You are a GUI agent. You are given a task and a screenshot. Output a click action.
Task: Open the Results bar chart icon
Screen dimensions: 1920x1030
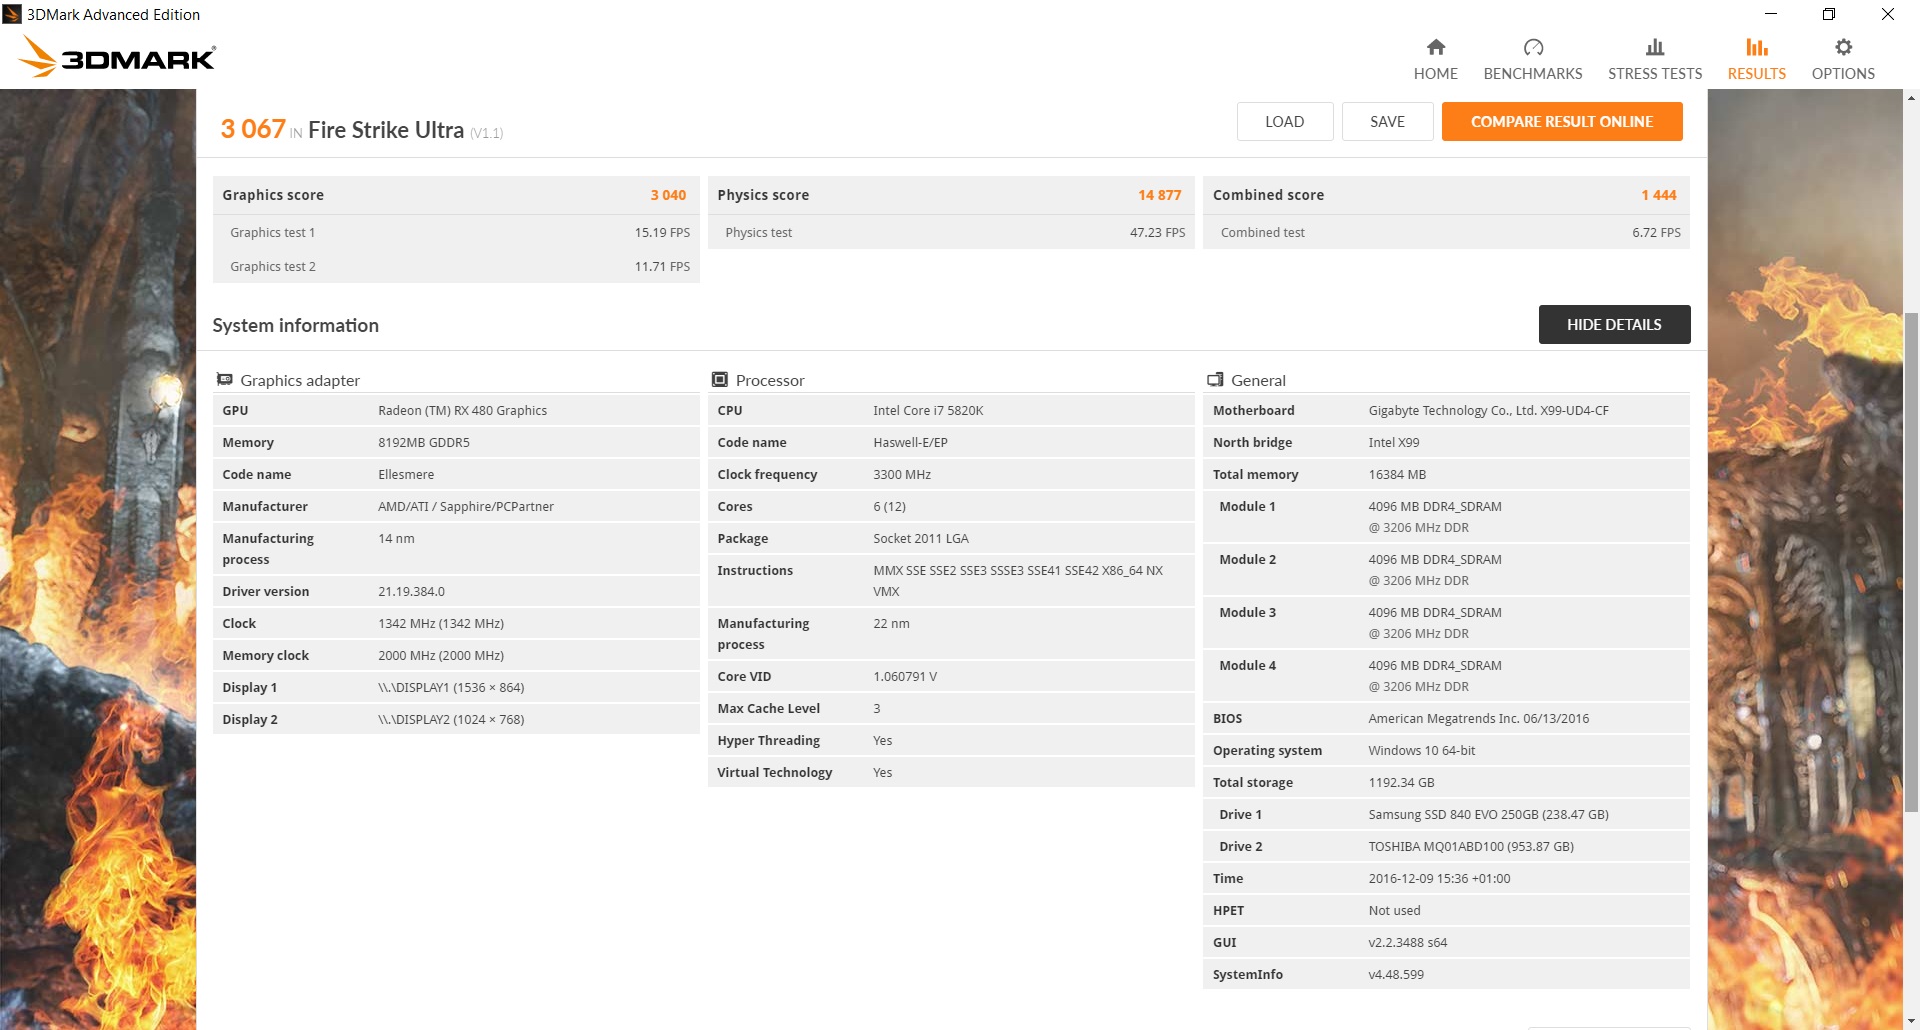1756,47
